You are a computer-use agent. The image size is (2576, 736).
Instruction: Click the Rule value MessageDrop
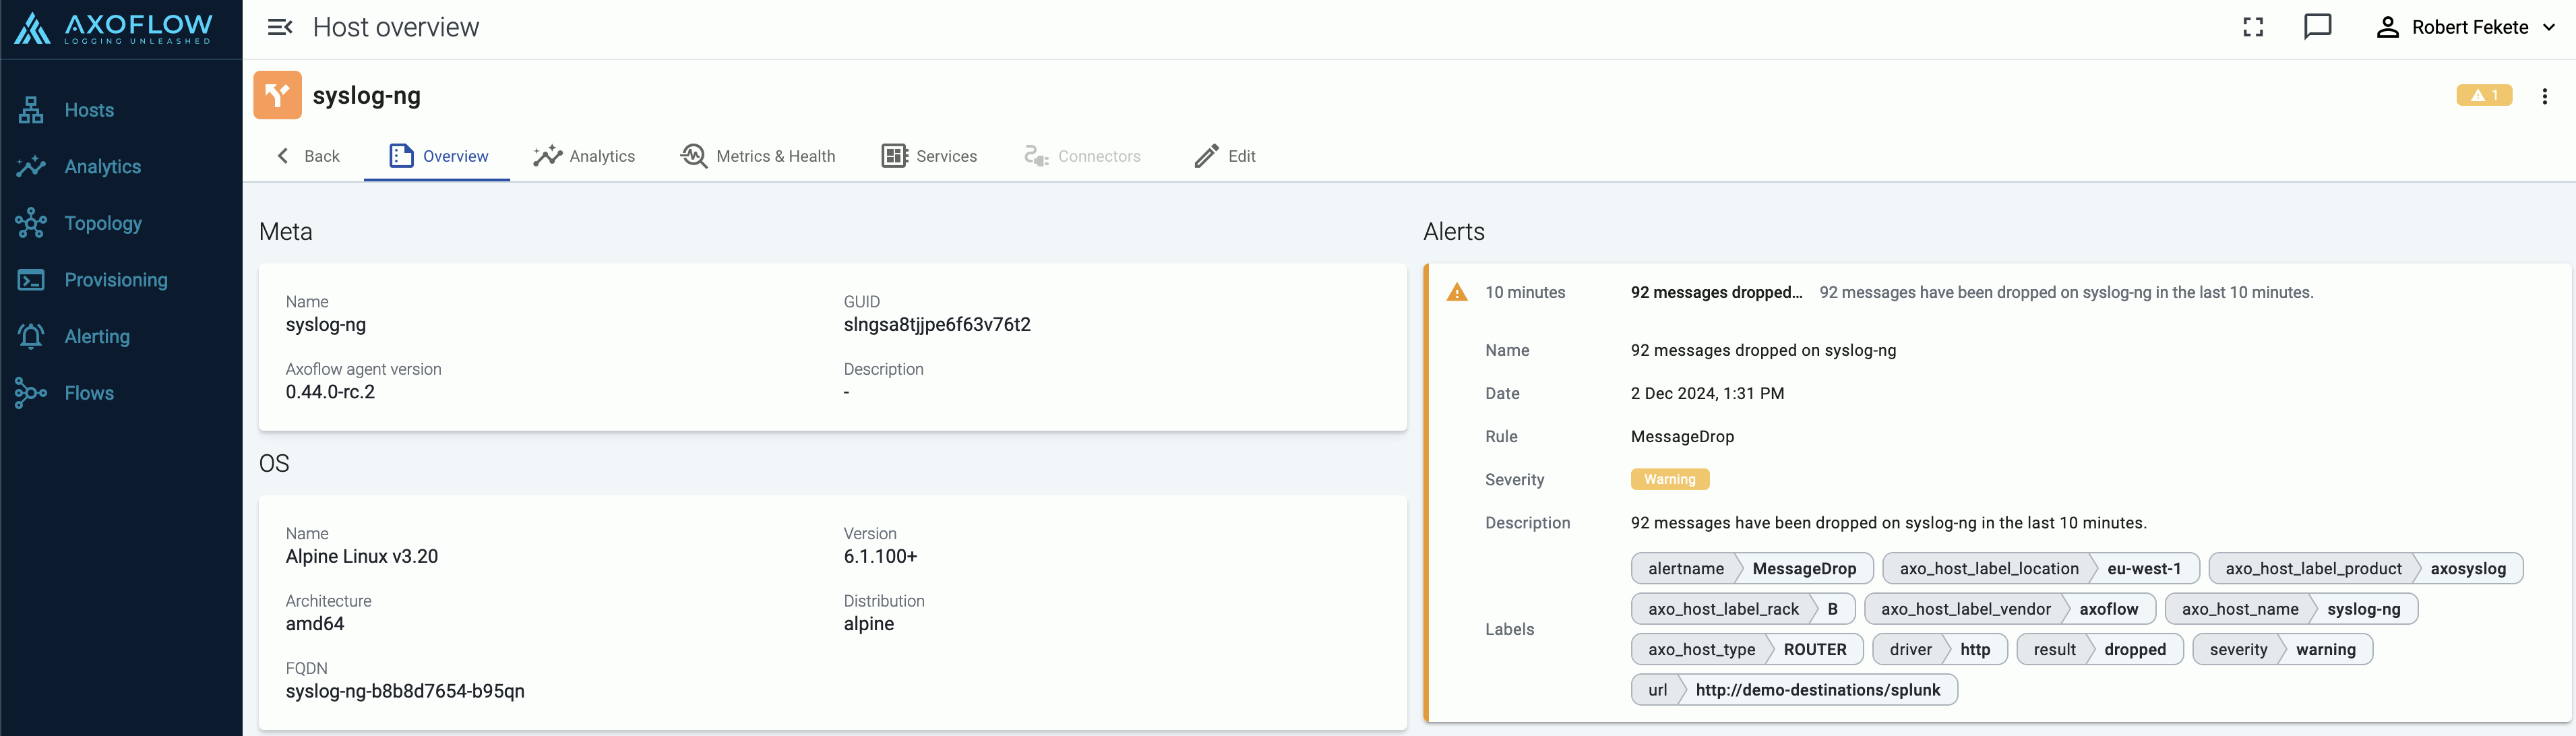tap(1682, 437)
